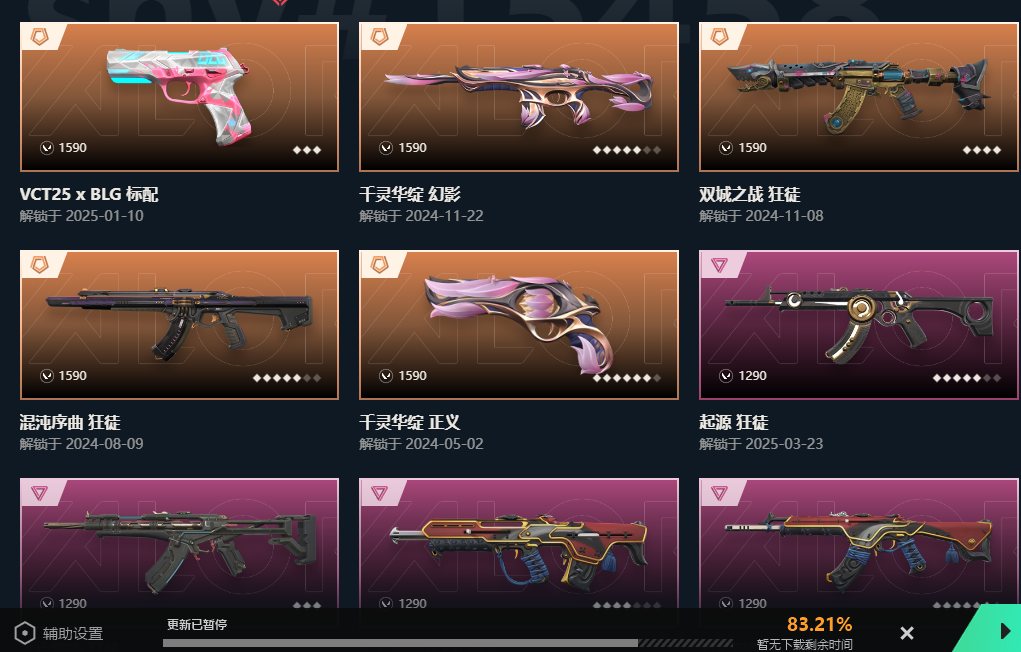Click the upgrade level diamonds on 千灵华绽 正义 card
Screen dimensions: 1021x652
[627, 378]
